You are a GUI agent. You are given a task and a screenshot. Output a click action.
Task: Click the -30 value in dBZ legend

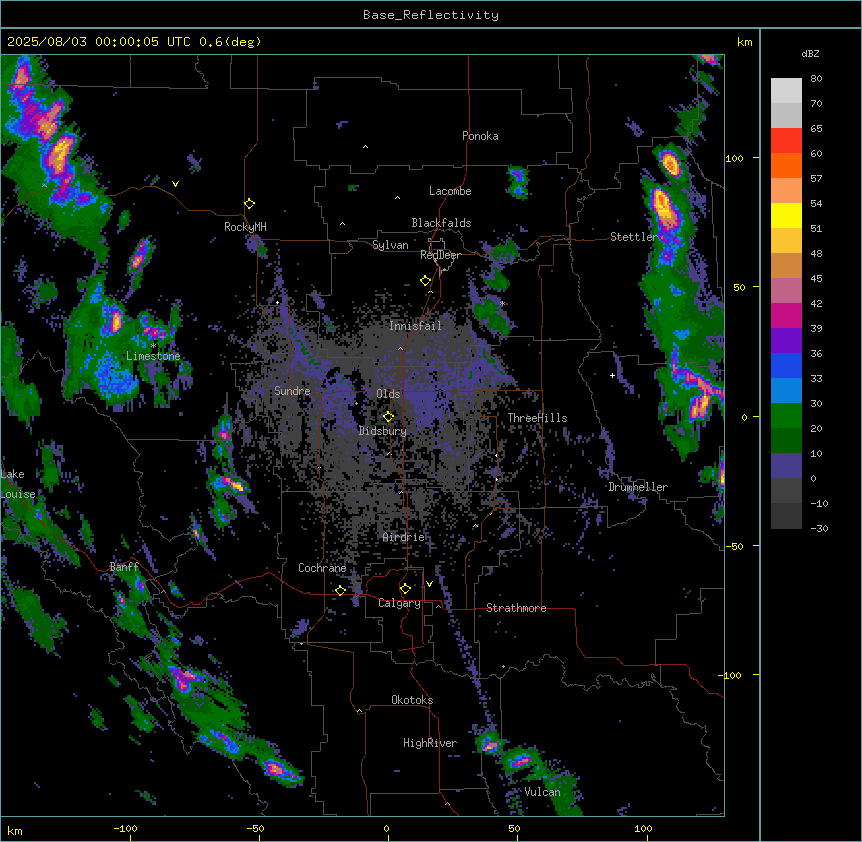[x=819, y=528]
